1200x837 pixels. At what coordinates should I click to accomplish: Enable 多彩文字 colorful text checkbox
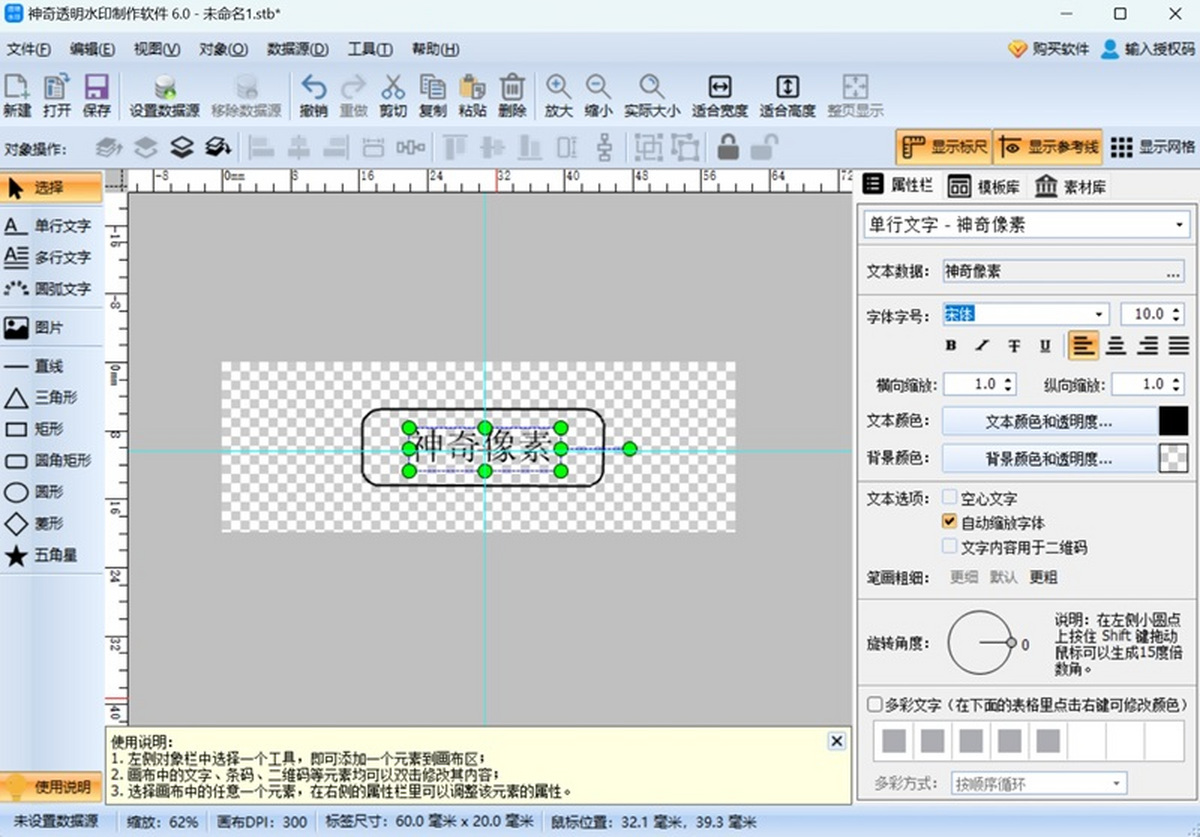875,704
